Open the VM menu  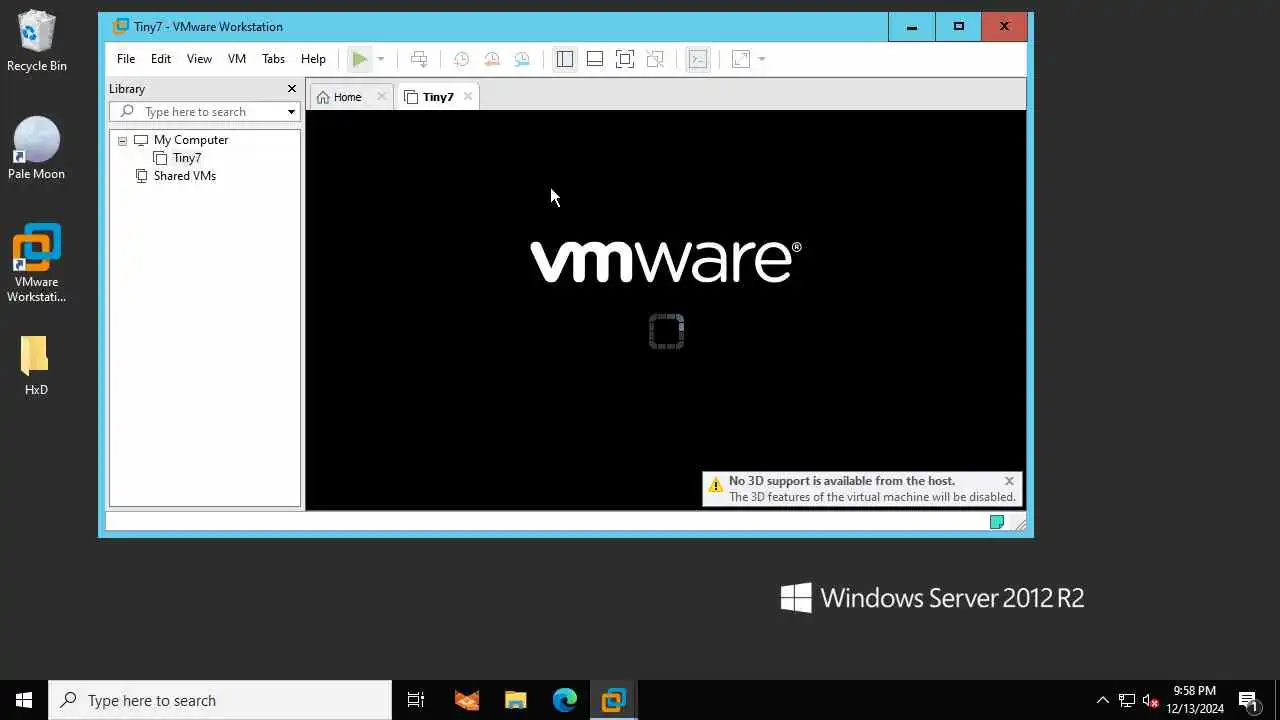tap(237, 59)
